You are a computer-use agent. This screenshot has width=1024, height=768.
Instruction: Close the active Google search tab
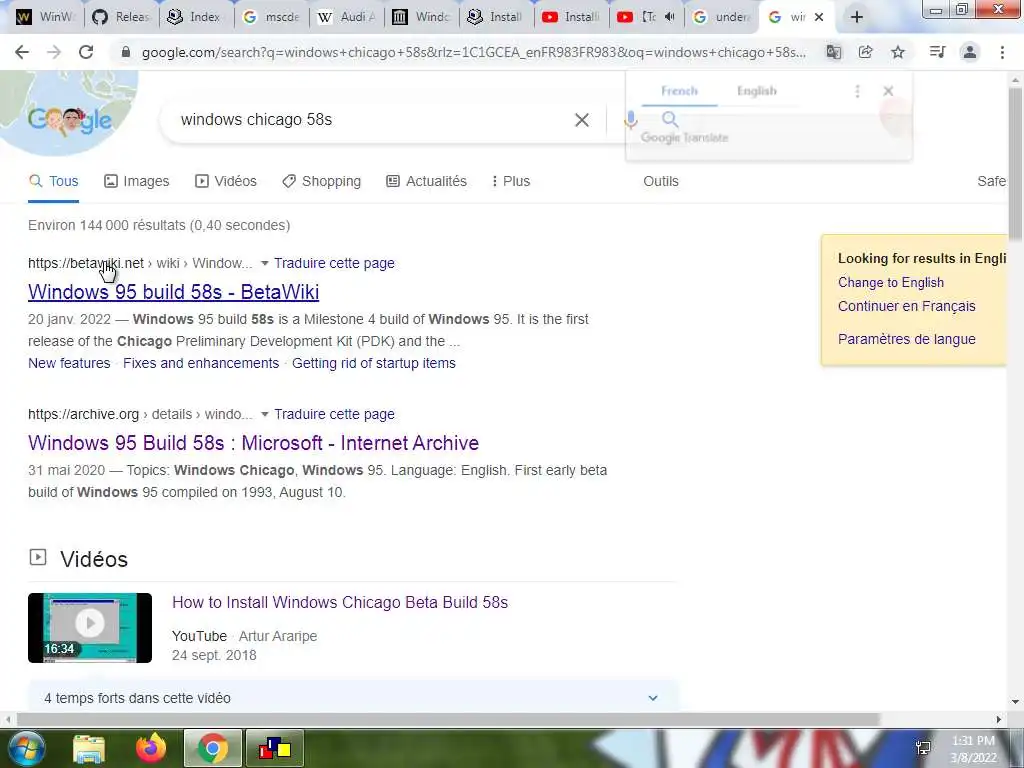(x=819, y=17)
